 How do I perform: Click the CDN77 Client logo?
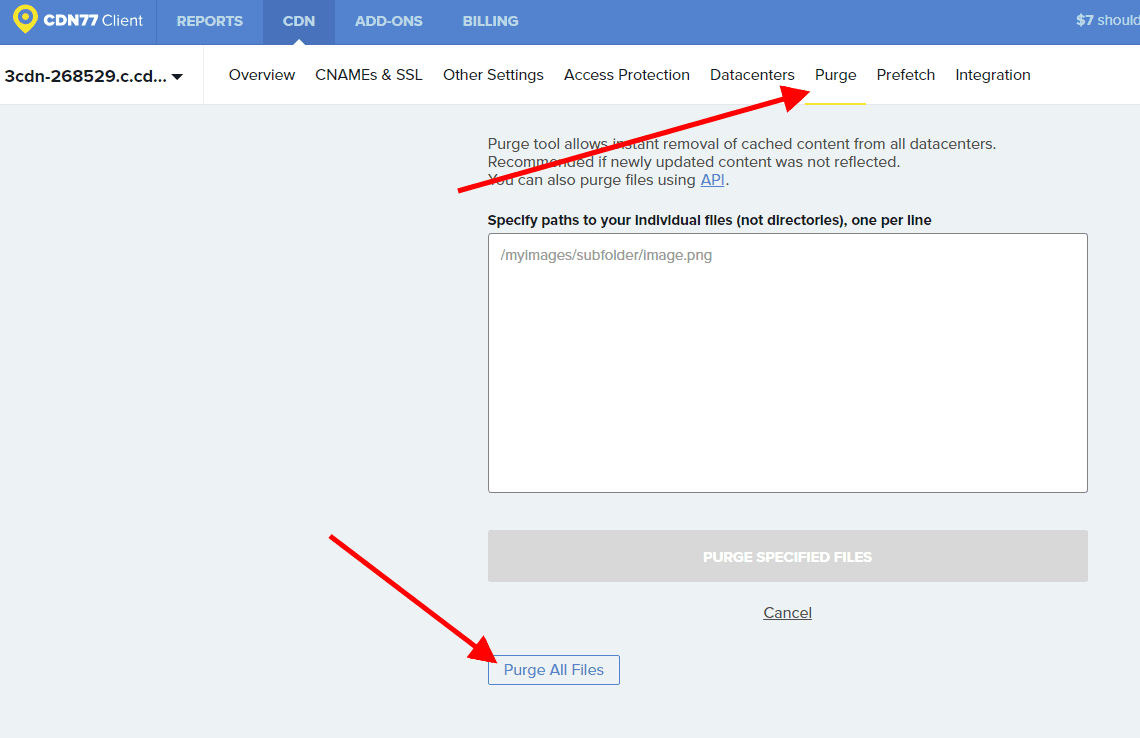(78, 21)
